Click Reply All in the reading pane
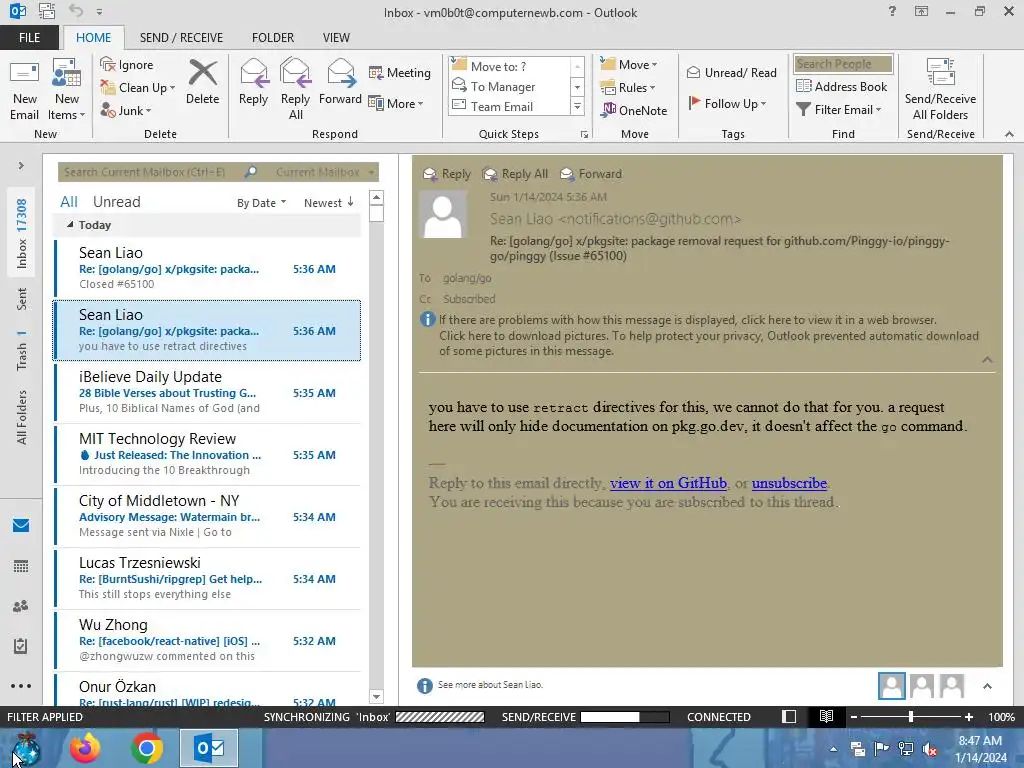The height and width of the screenshot is (768, 1024). 515,174
